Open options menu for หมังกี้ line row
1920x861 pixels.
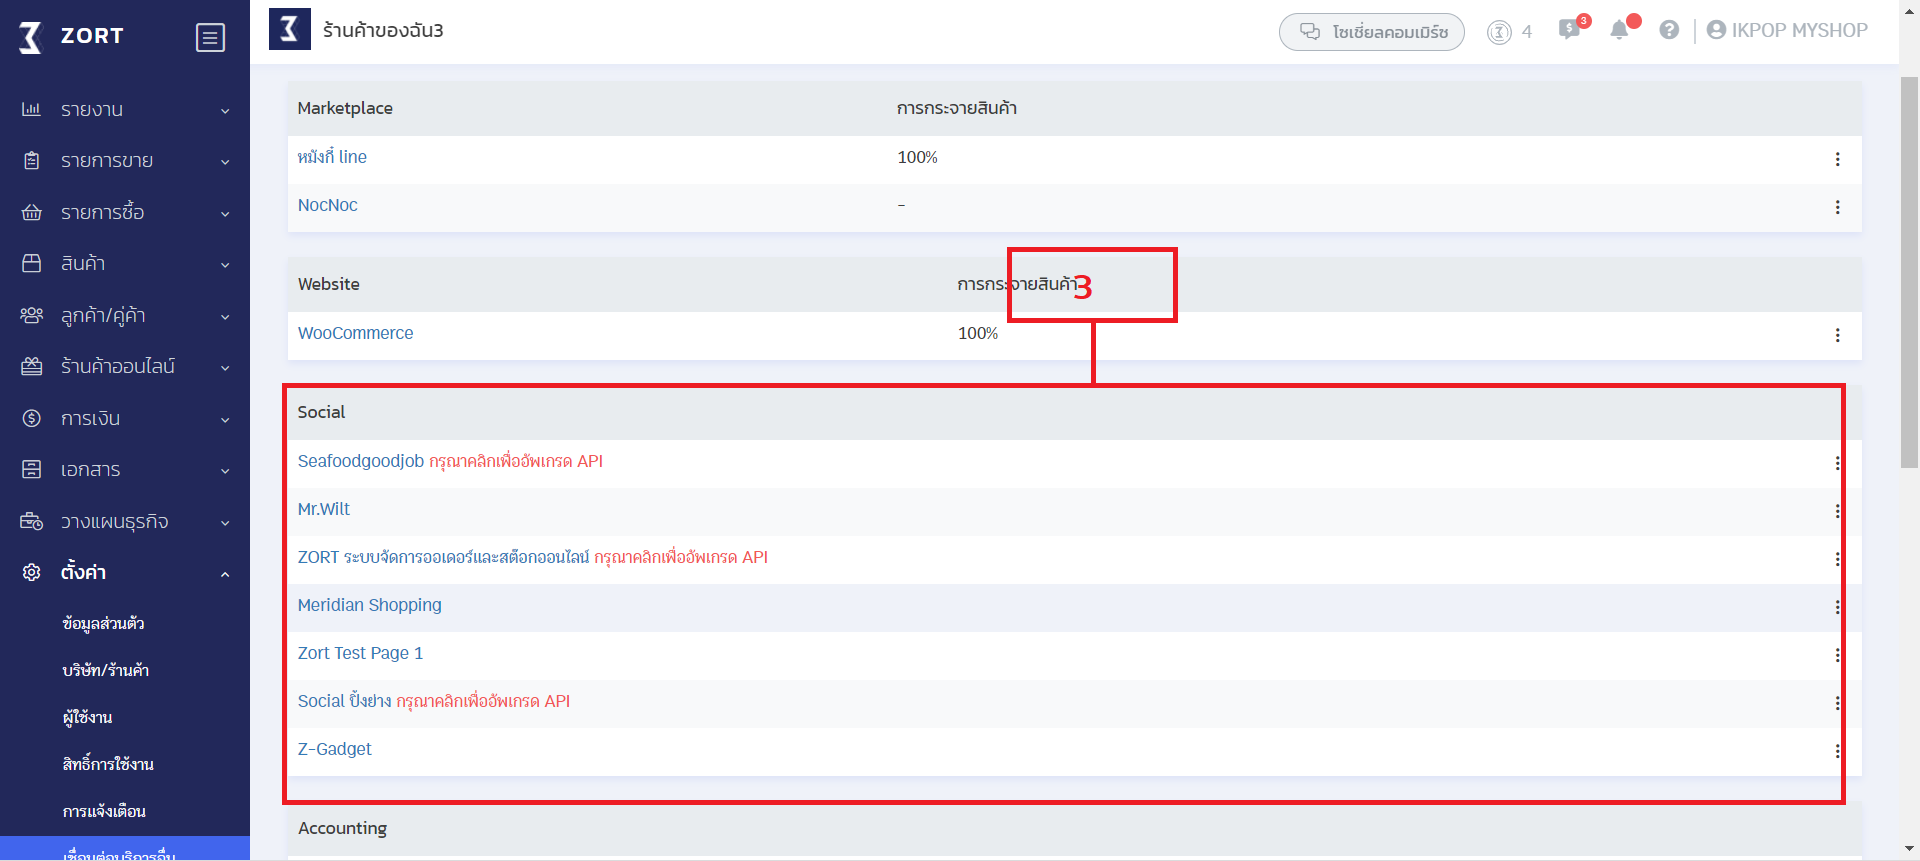(1837, 159)
